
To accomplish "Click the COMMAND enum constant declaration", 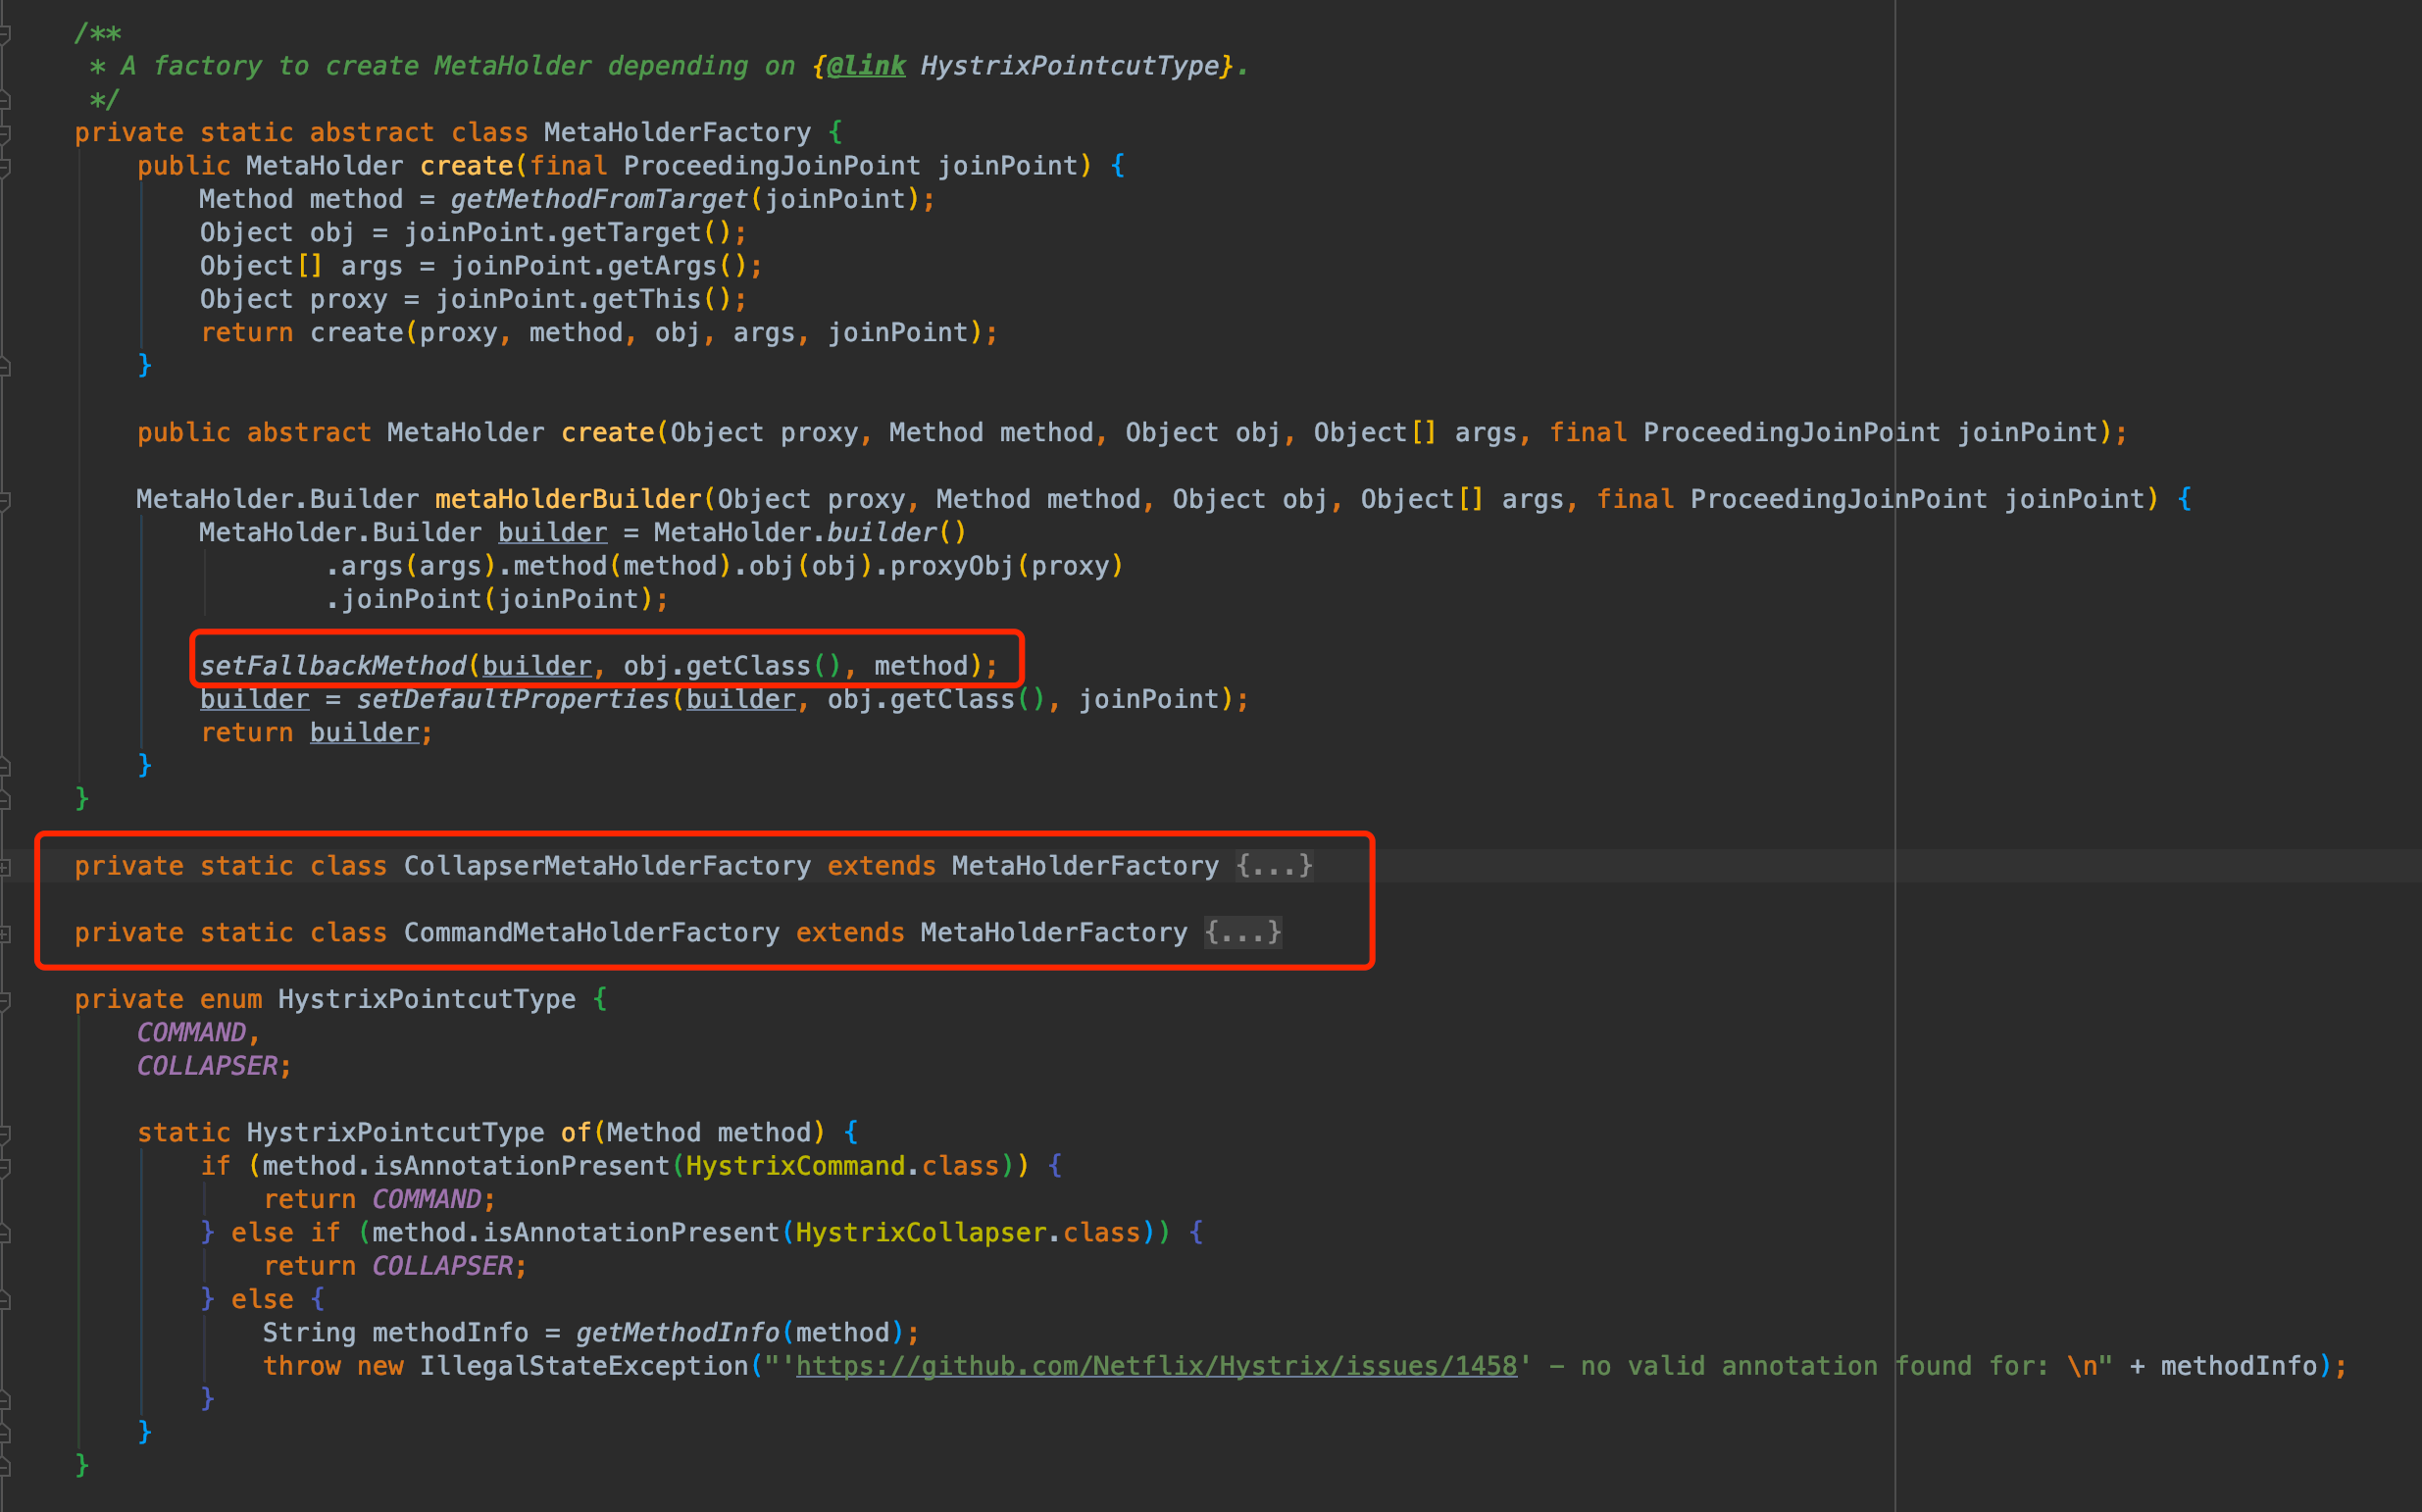I will [x=191, y=1033].
